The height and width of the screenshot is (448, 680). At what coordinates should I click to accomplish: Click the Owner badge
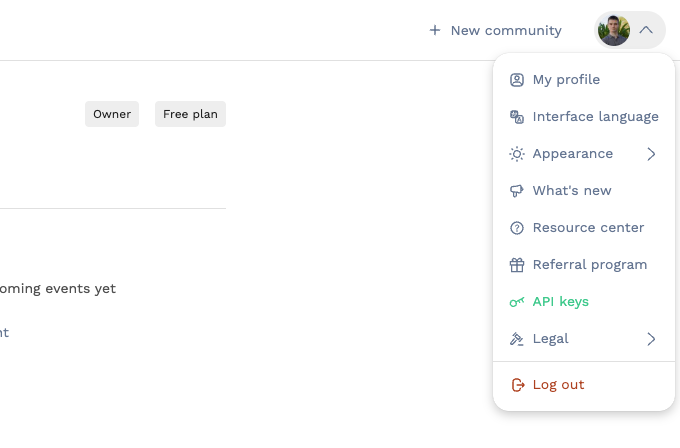[112, 114]
